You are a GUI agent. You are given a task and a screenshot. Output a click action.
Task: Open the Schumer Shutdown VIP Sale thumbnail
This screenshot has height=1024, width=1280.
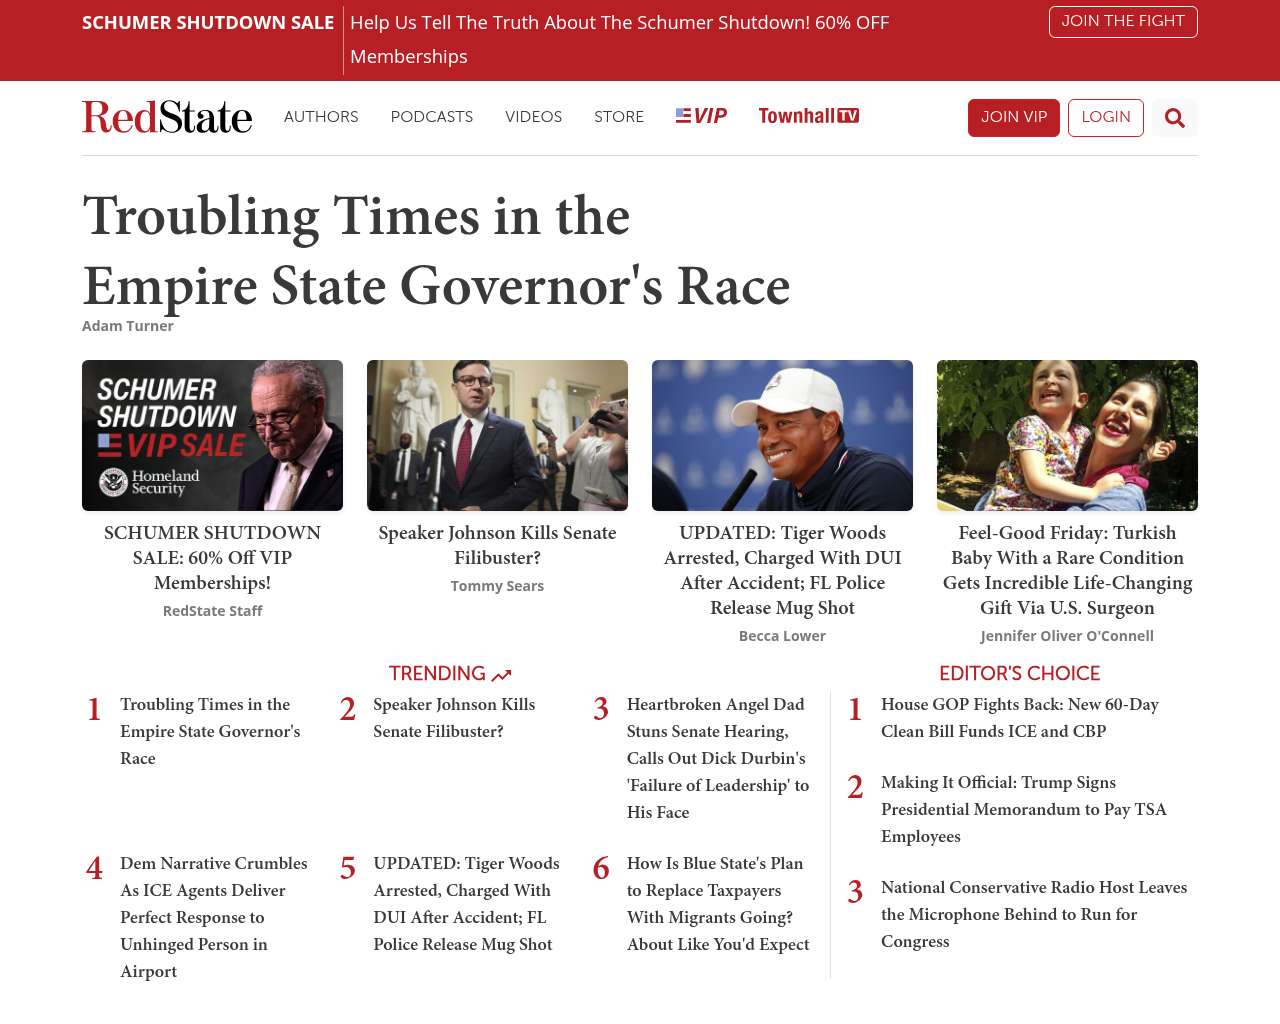tap(212, 435)
